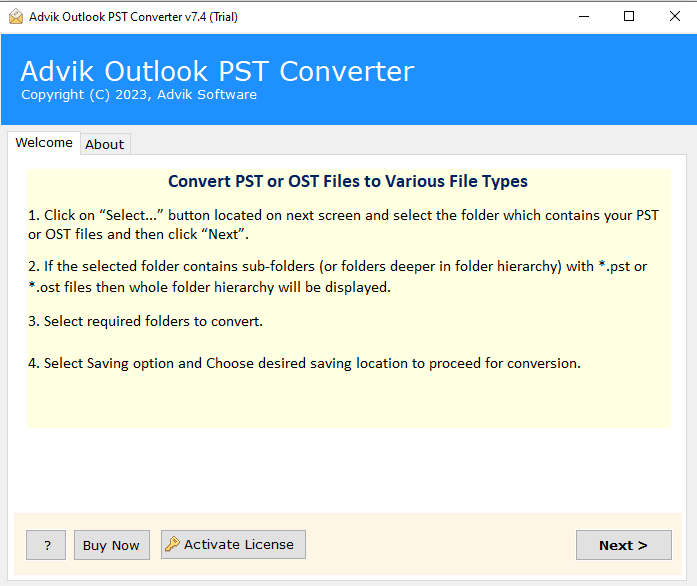Click instruction starting "2. If the selected folder"
This screenshot has width=697, height=586.
(337, 277)
